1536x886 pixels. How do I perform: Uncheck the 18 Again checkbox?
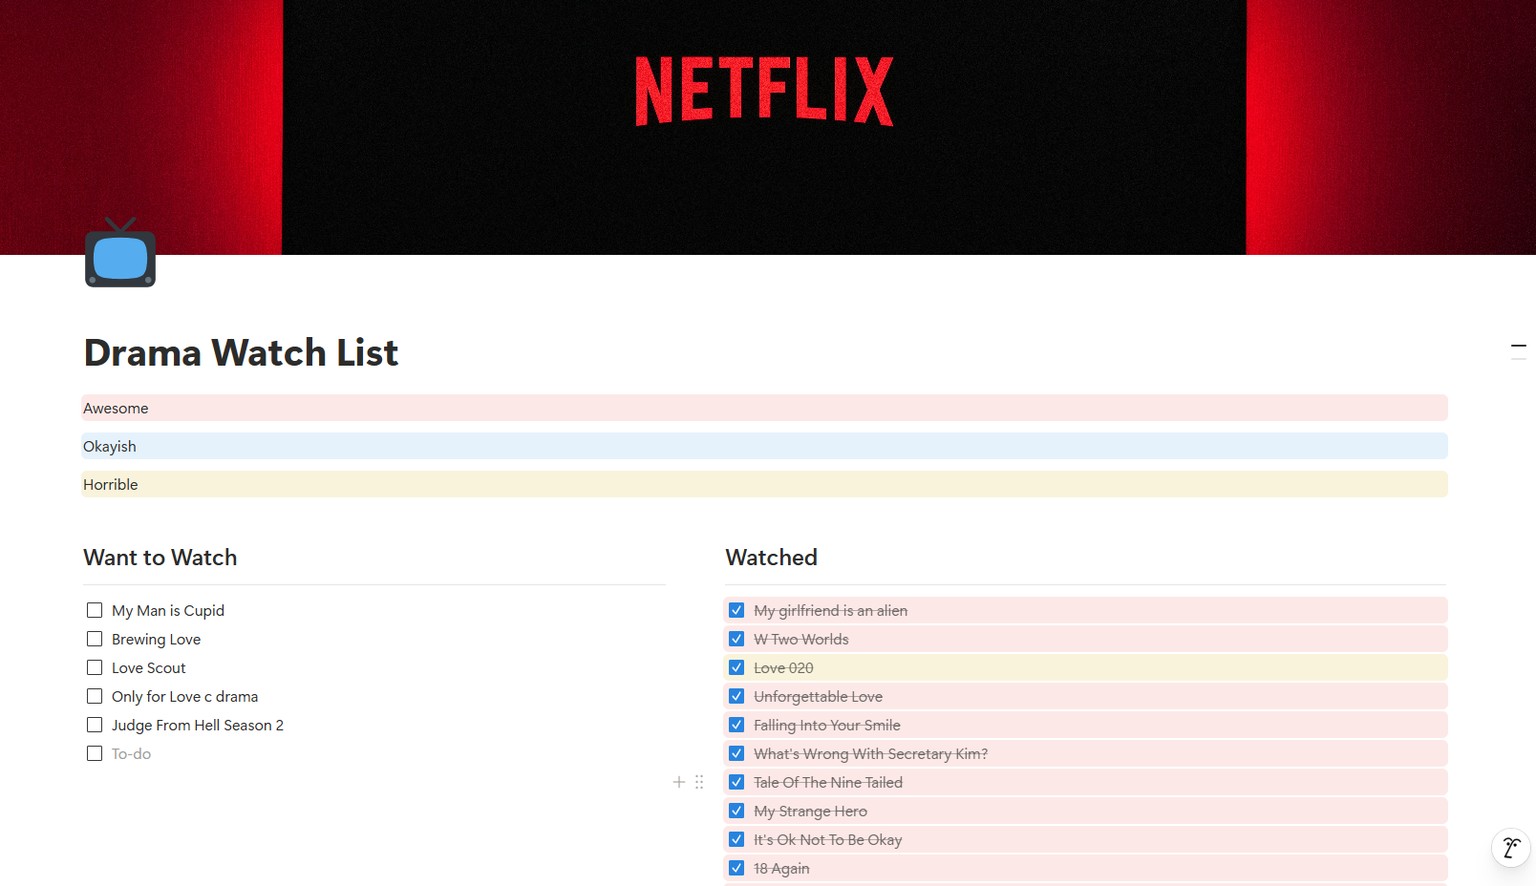[x=736, y=868]
